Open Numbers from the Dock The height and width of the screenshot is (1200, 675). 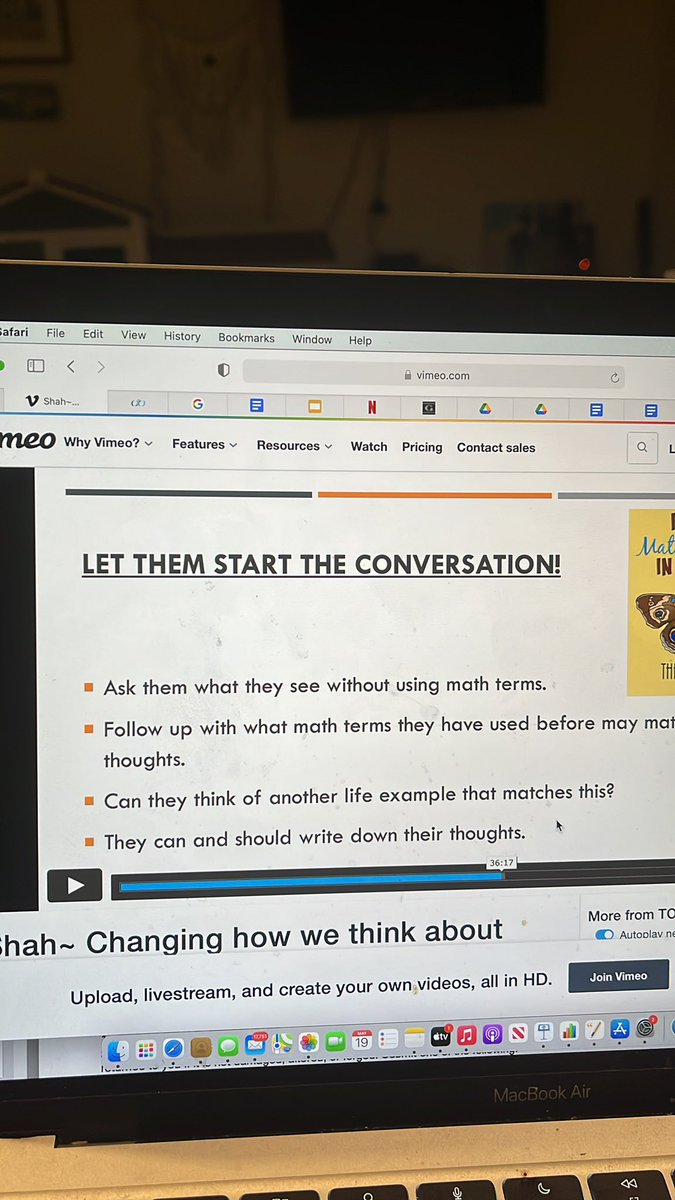[569, 1031]
